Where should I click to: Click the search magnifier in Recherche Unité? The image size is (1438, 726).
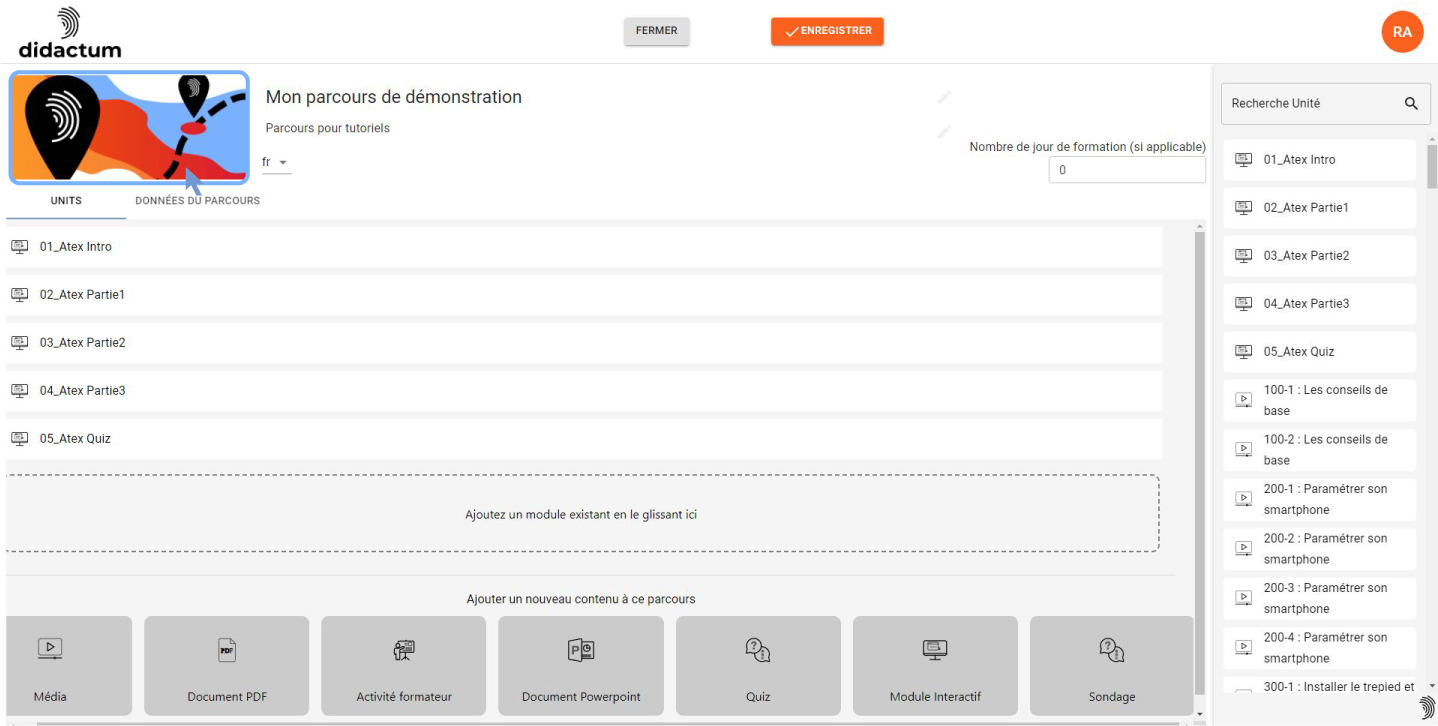[x=1411, y=103]
